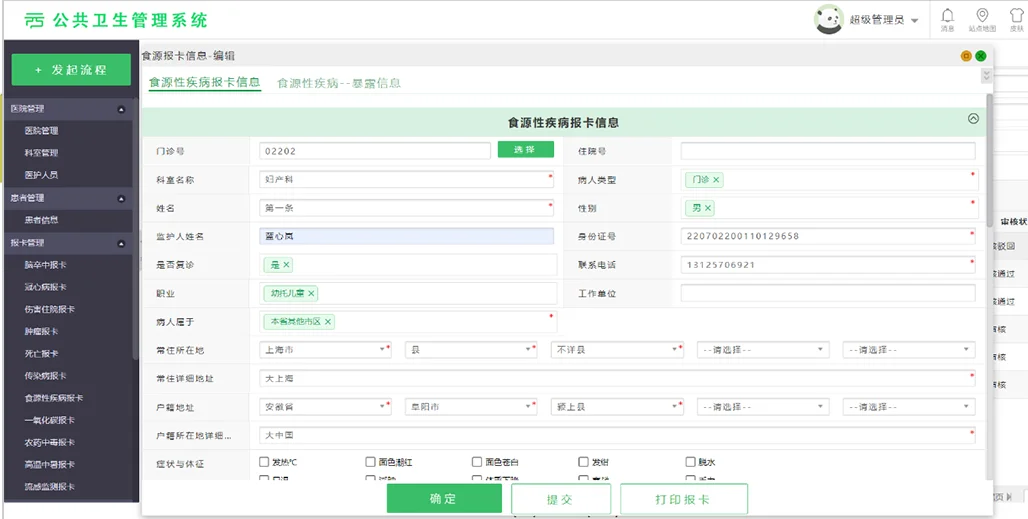Focus the 科室名称 field showing 妇产科

(406, 179)
